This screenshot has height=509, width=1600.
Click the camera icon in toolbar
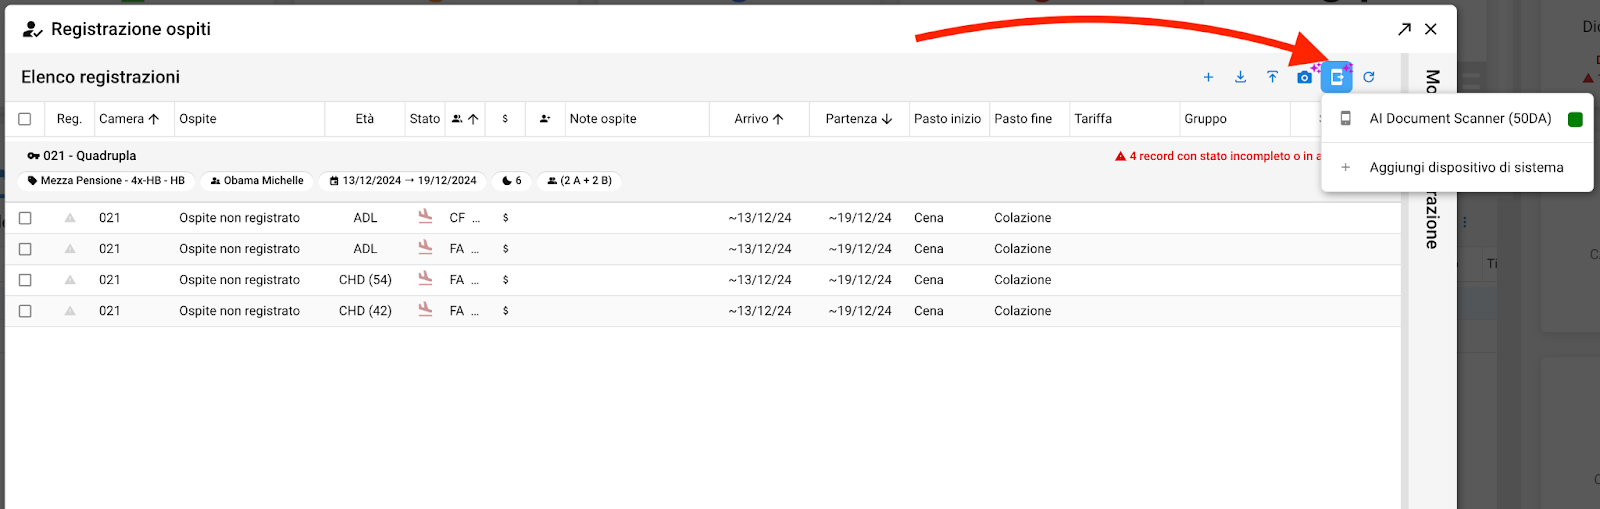click(1304, 77)
